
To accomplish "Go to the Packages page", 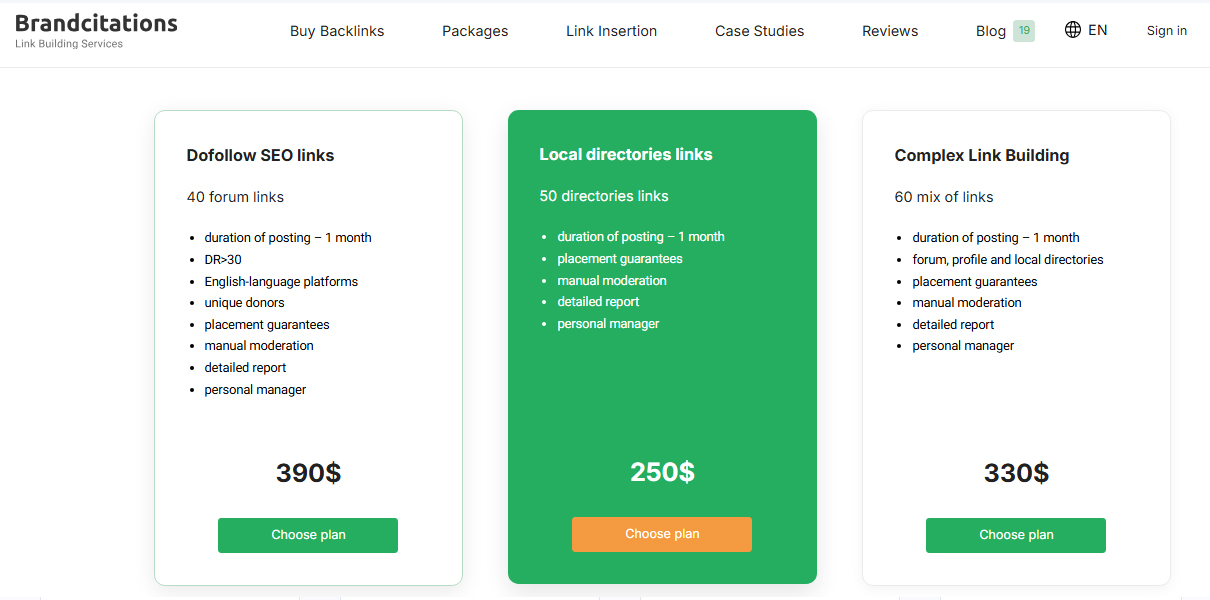I will [475, 31].
